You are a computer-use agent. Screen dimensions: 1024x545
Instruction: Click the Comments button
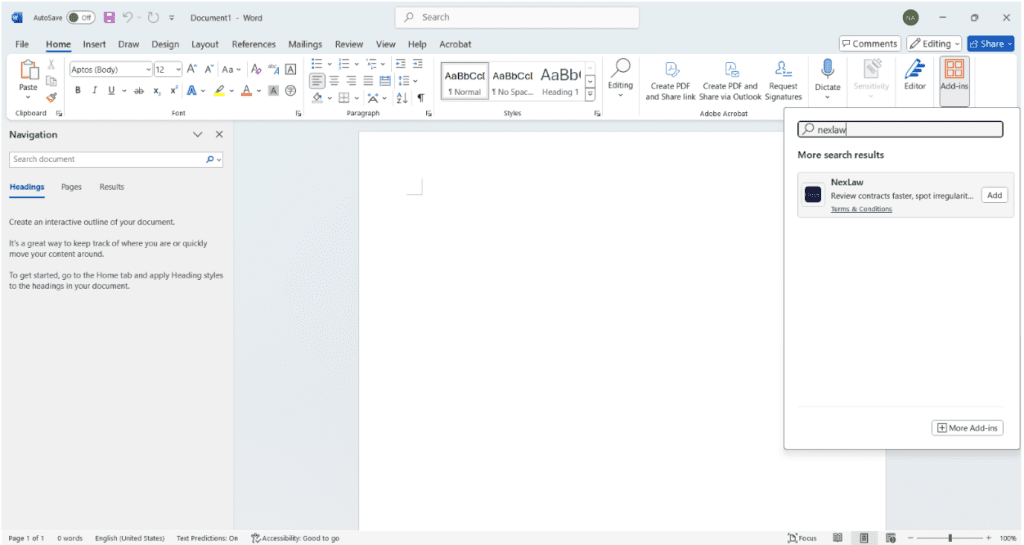tap(869, 44)
